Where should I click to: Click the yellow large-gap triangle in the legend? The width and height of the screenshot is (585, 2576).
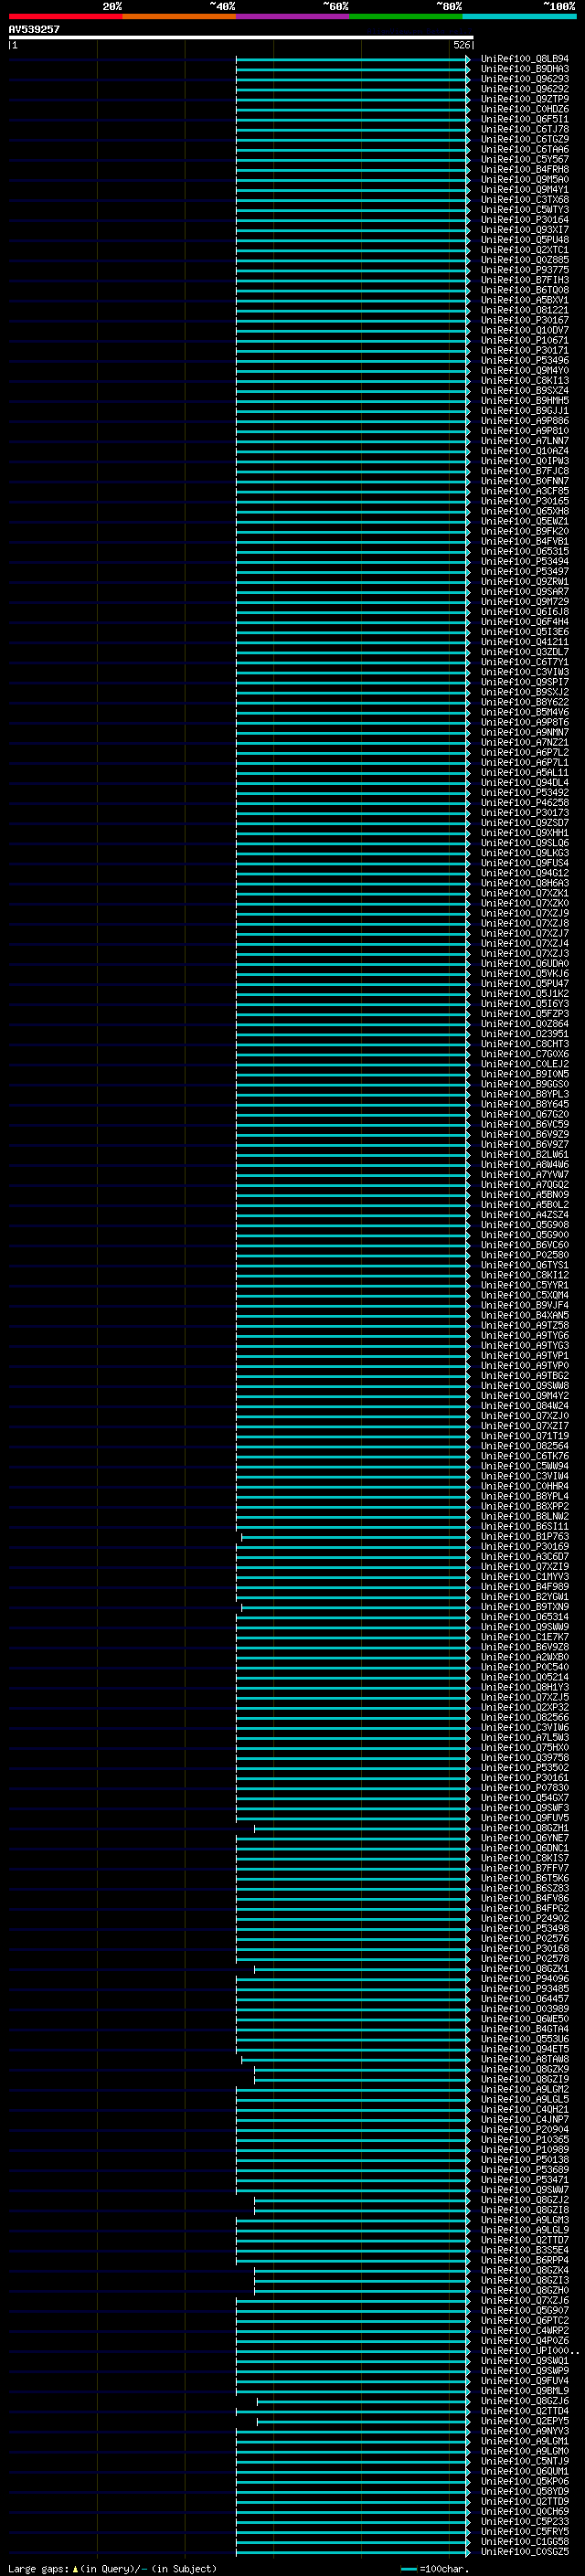[75, 2568]
